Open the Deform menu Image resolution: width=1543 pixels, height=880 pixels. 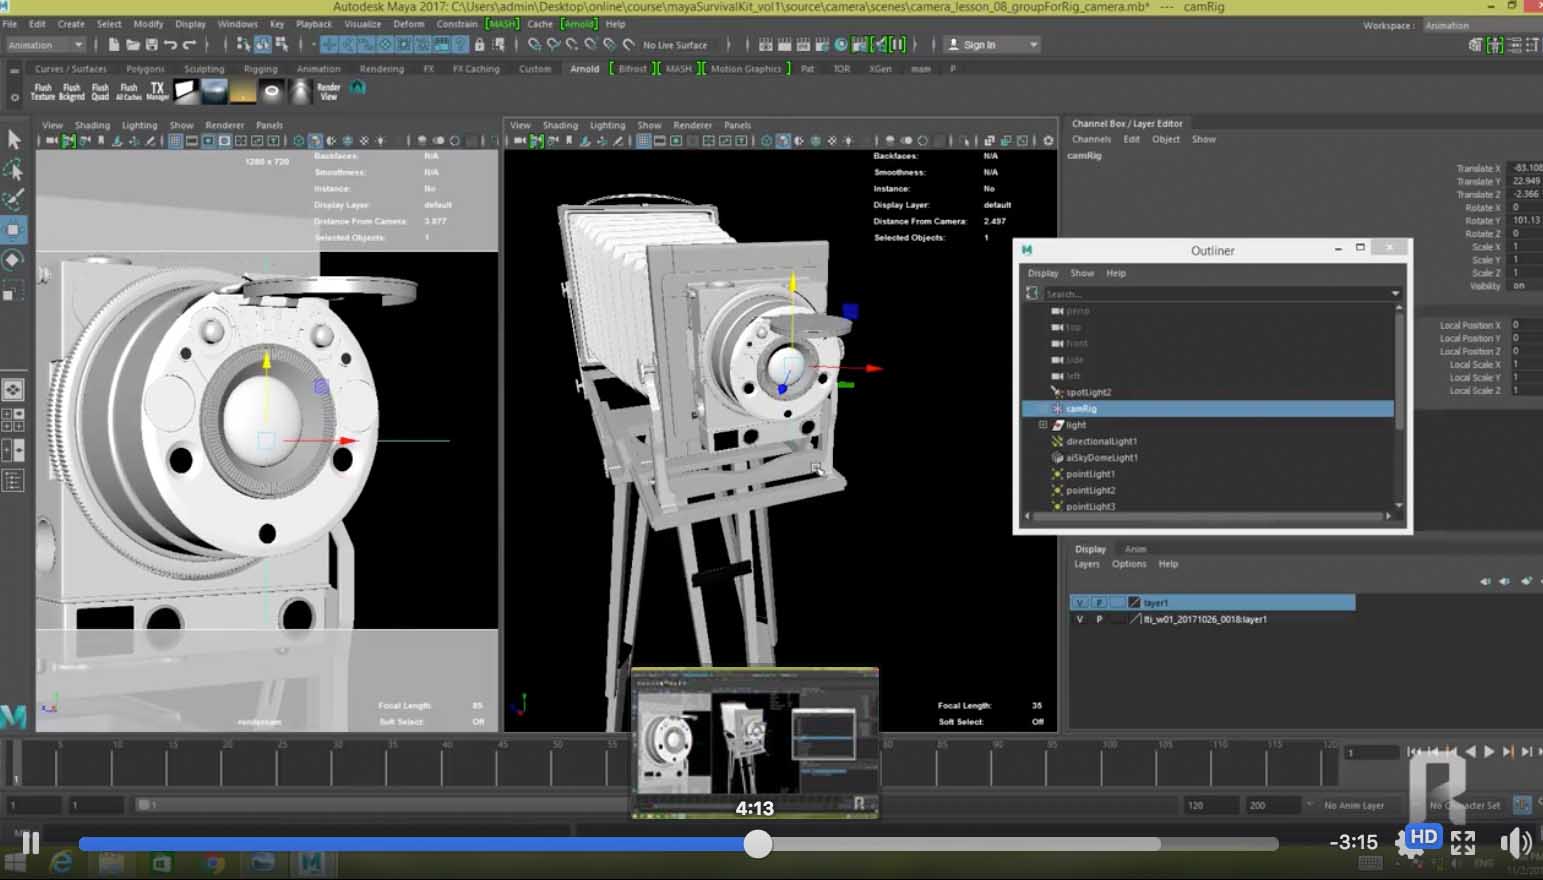coord(408,24)
